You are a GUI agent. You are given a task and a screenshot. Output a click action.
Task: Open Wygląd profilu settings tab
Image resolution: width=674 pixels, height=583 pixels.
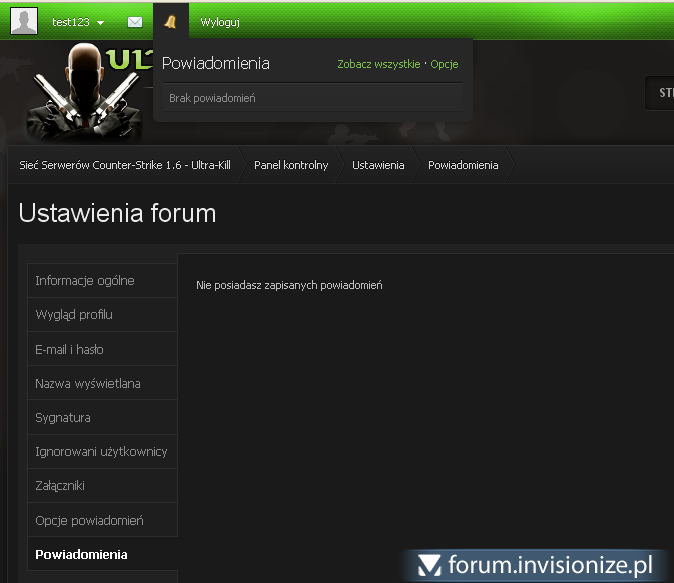click(x=74, y=315)
